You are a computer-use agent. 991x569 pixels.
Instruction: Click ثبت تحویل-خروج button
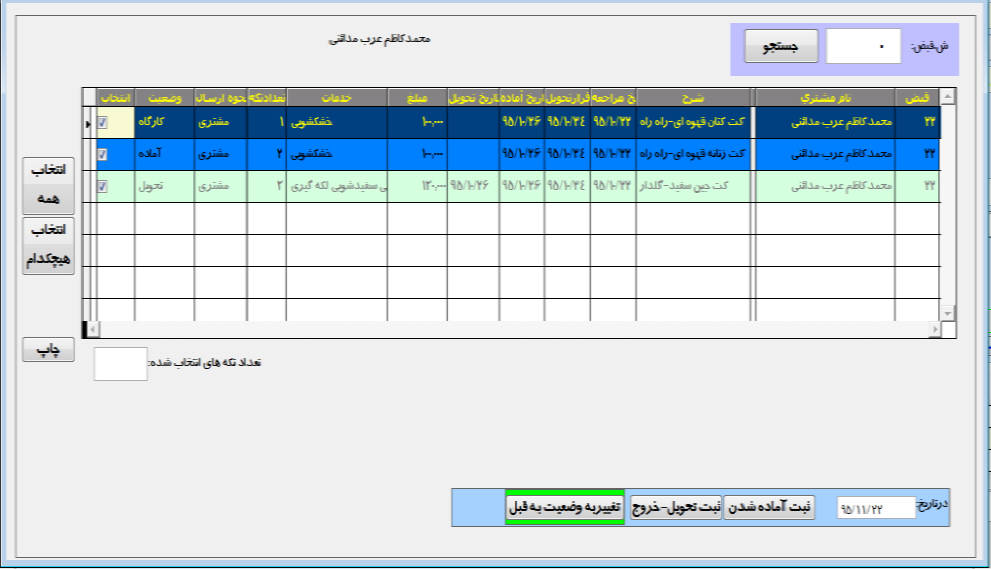pyautogui.click(x=676, y=507)
